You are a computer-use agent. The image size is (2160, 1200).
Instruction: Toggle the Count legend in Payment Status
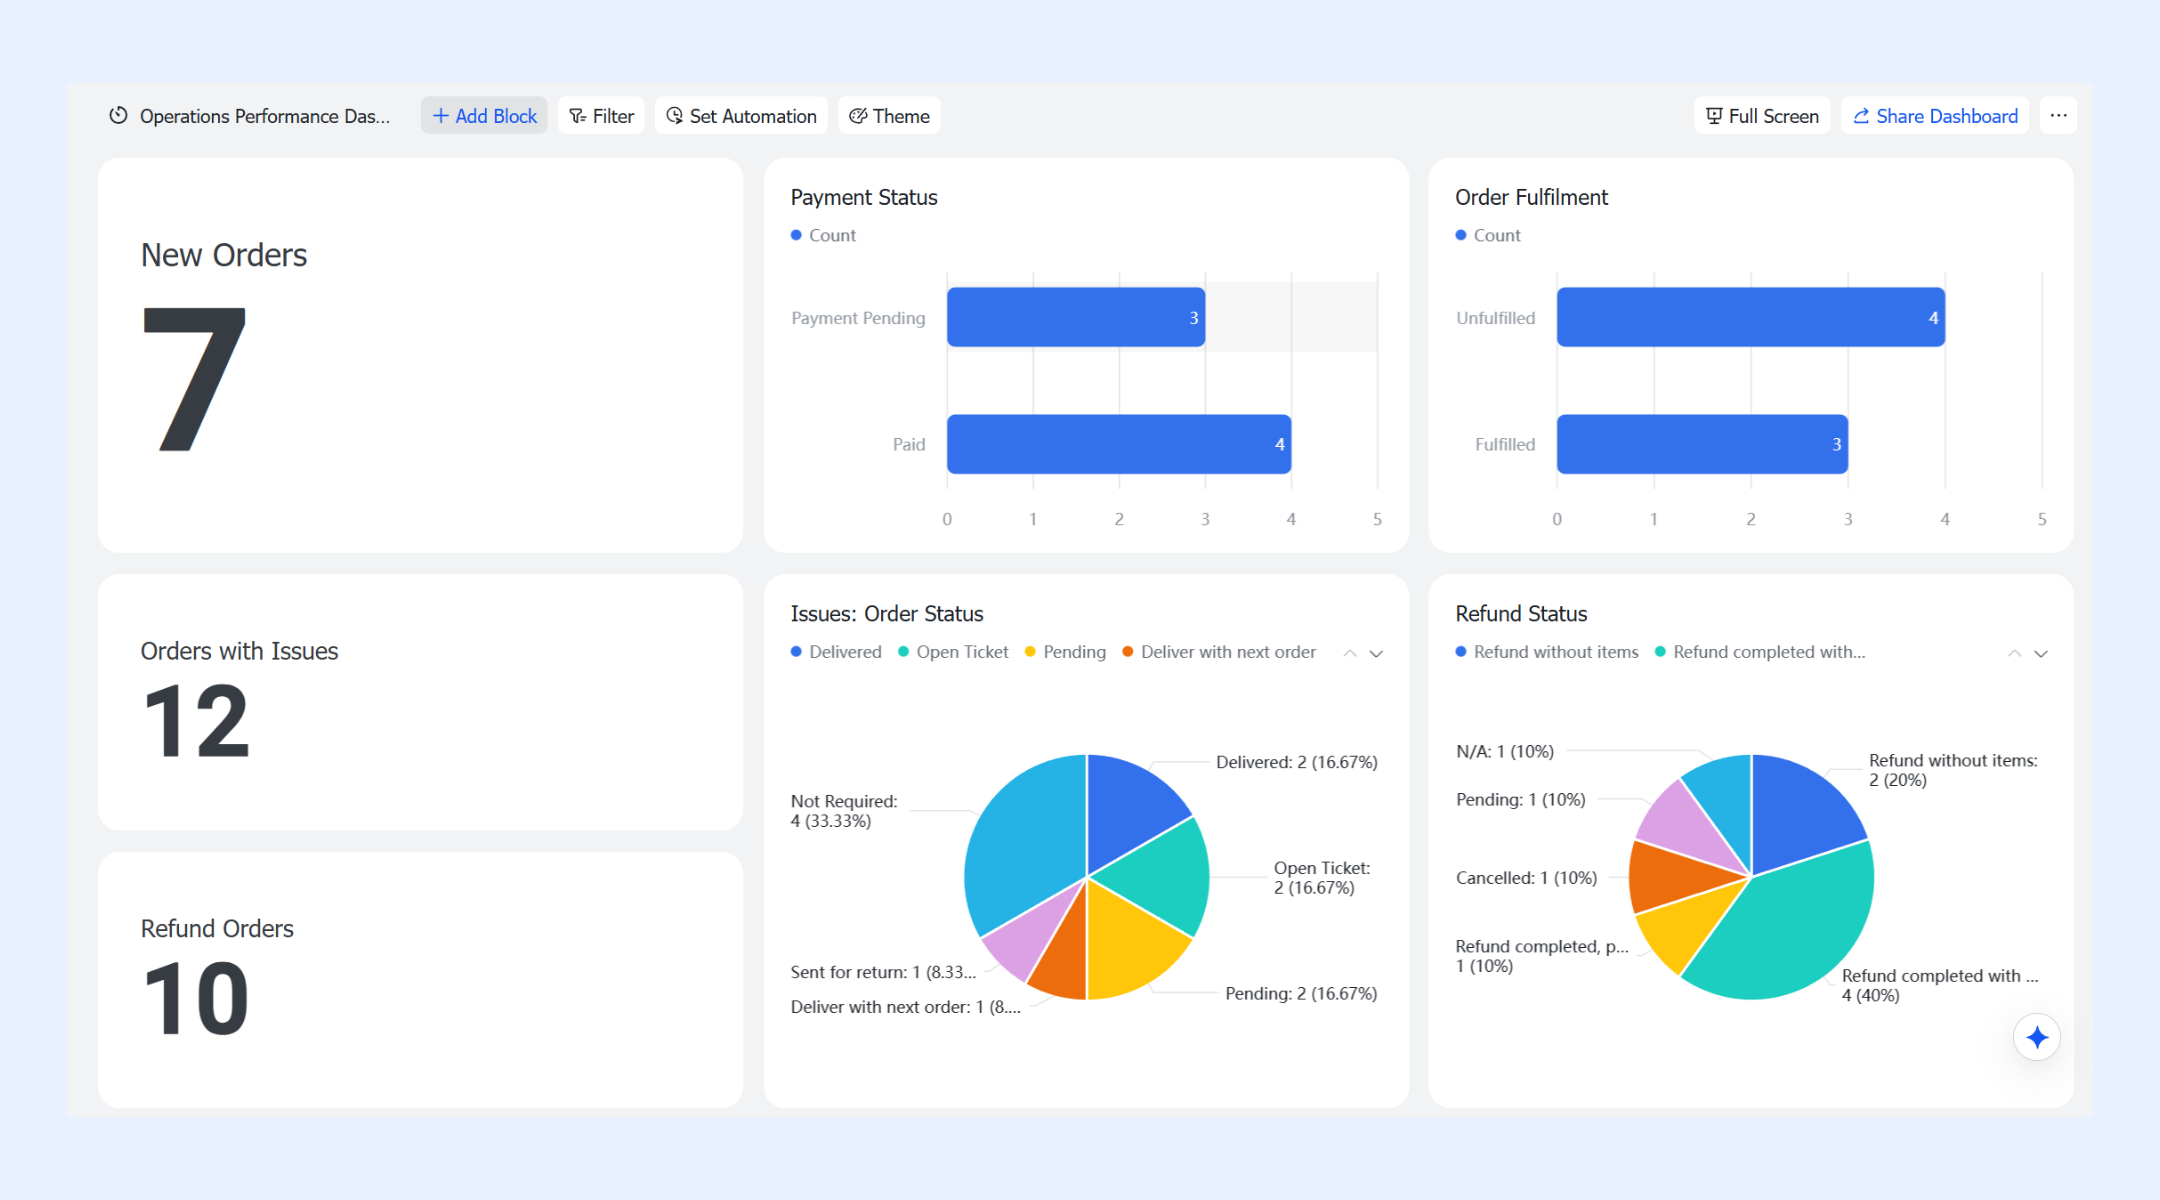coord(823,235)
